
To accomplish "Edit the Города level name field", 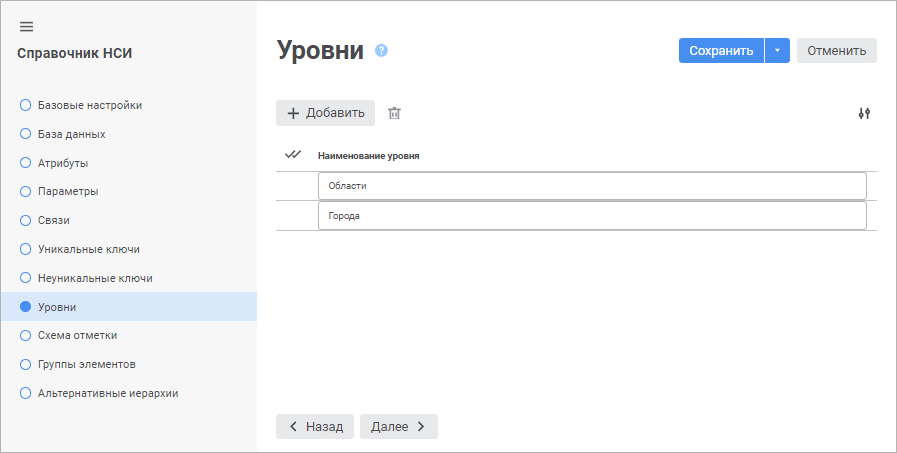I will [x=591, y=216].
